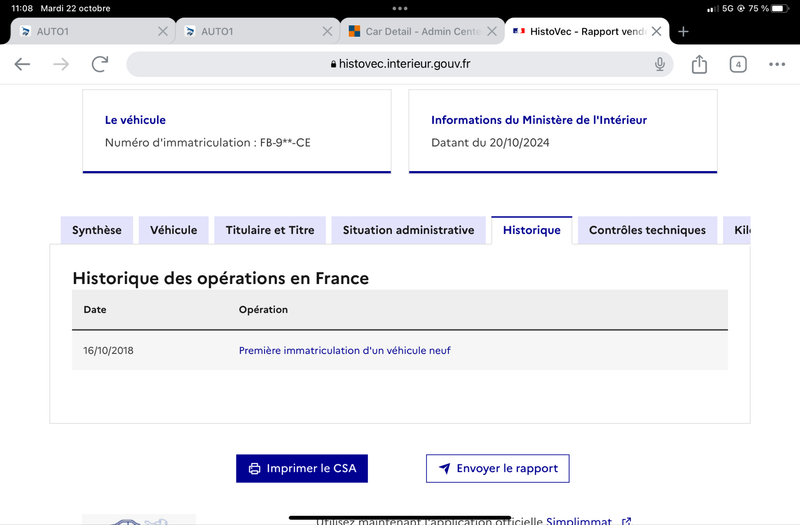Click the histovec.interieur.gouv.fr address bar
This screenshot has width=800, height=525.
coord(399,64)
